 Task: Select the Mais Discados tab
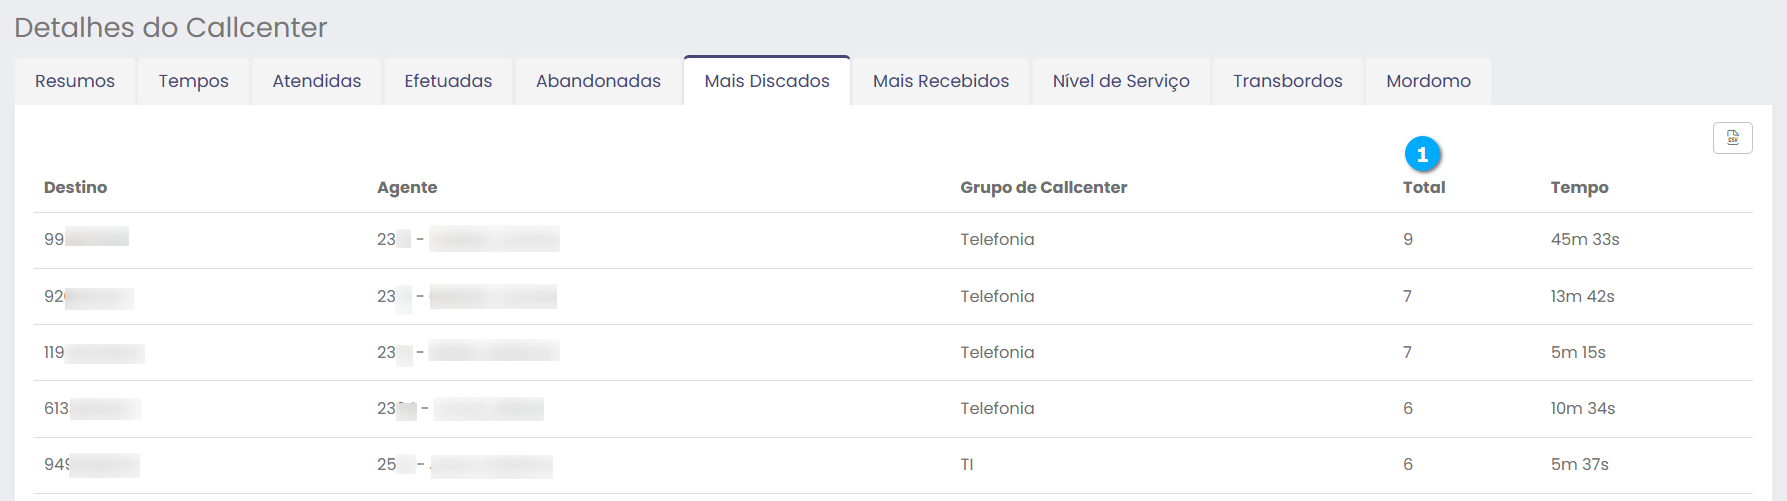click(x=767, y=81)
